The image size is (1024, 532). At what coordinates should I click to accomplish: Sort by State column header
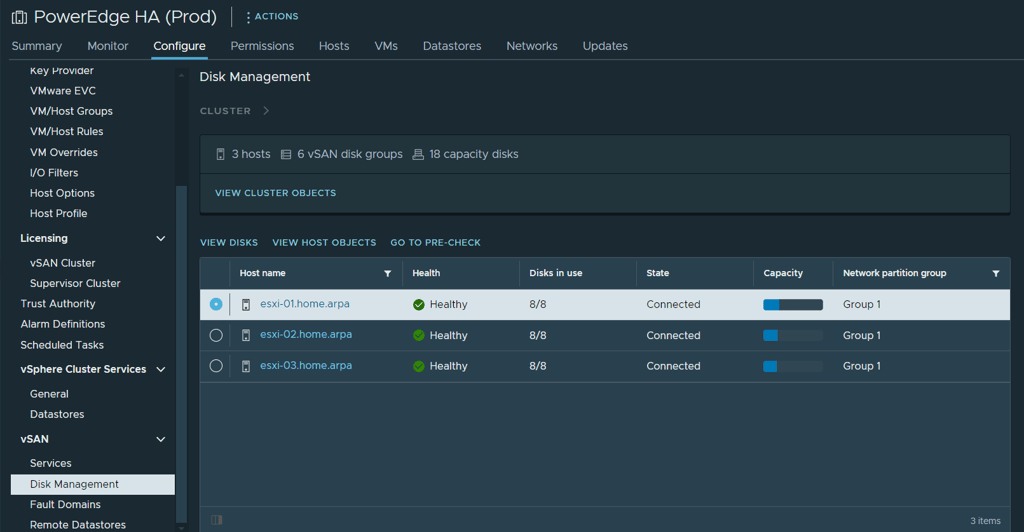658,273
